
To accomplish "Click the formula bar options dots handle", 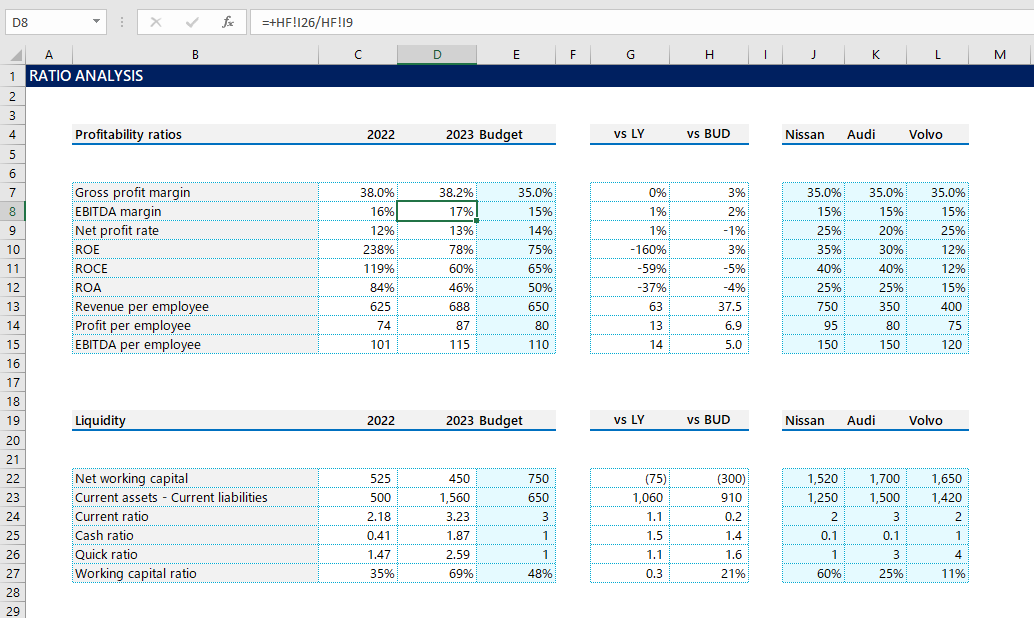I will coord(122,21).
